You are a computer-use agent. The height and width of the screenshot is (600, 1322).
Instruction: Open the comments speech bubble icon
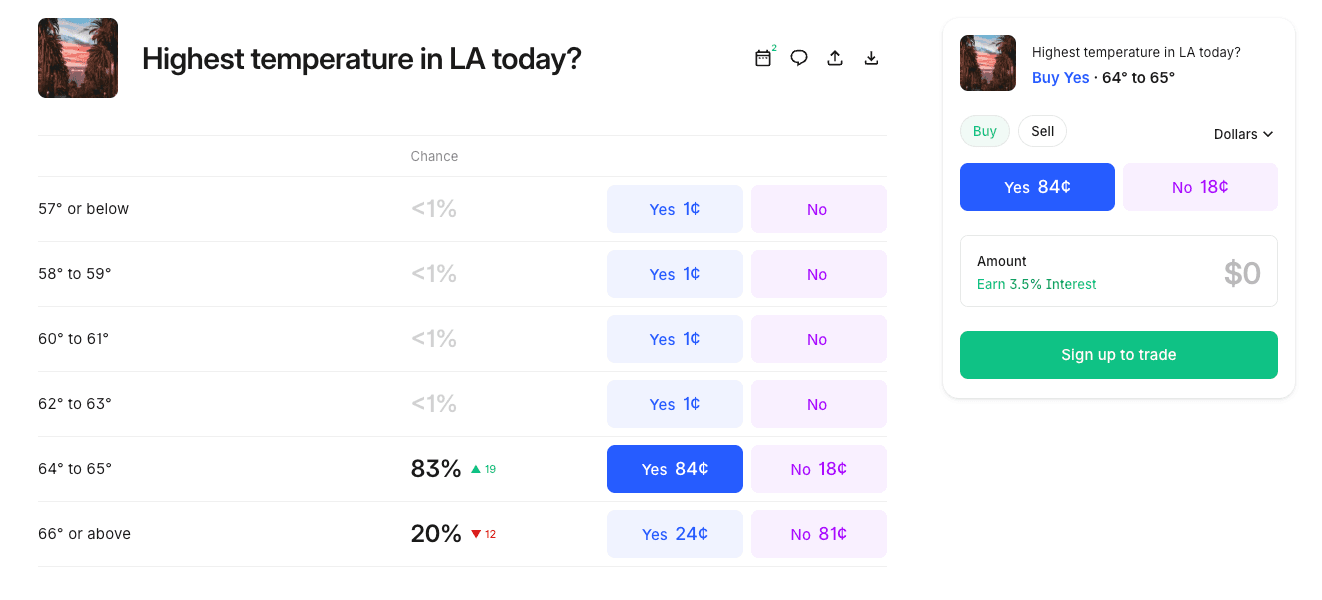[x=799, y=58]
